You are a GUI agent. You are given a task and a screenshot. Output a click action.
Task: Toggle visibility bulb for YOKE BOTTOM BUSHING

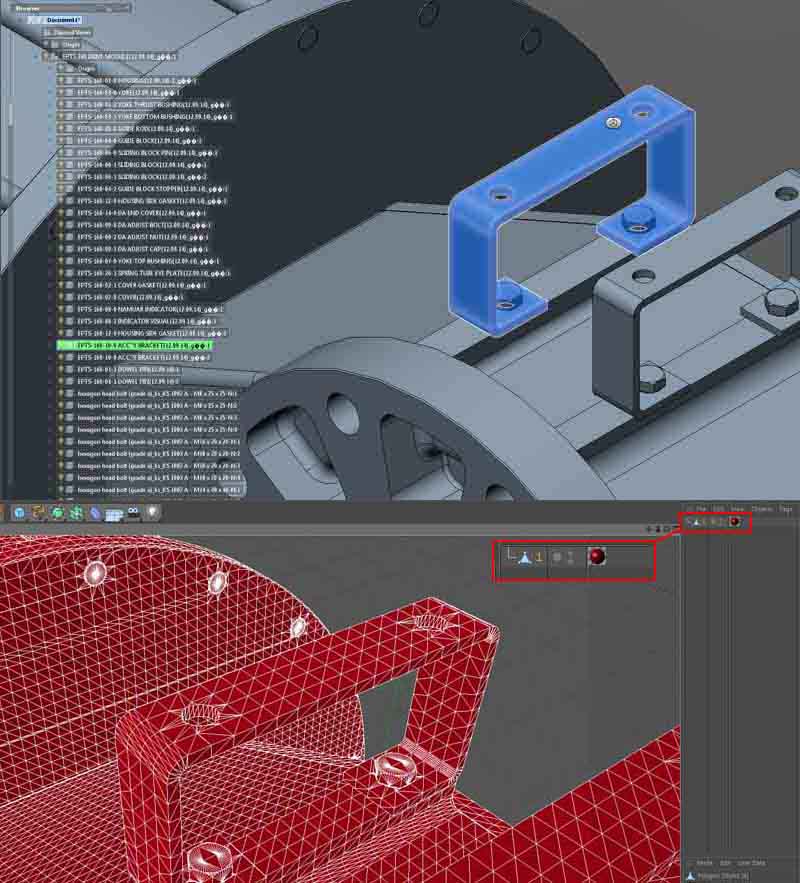[61, 117]
